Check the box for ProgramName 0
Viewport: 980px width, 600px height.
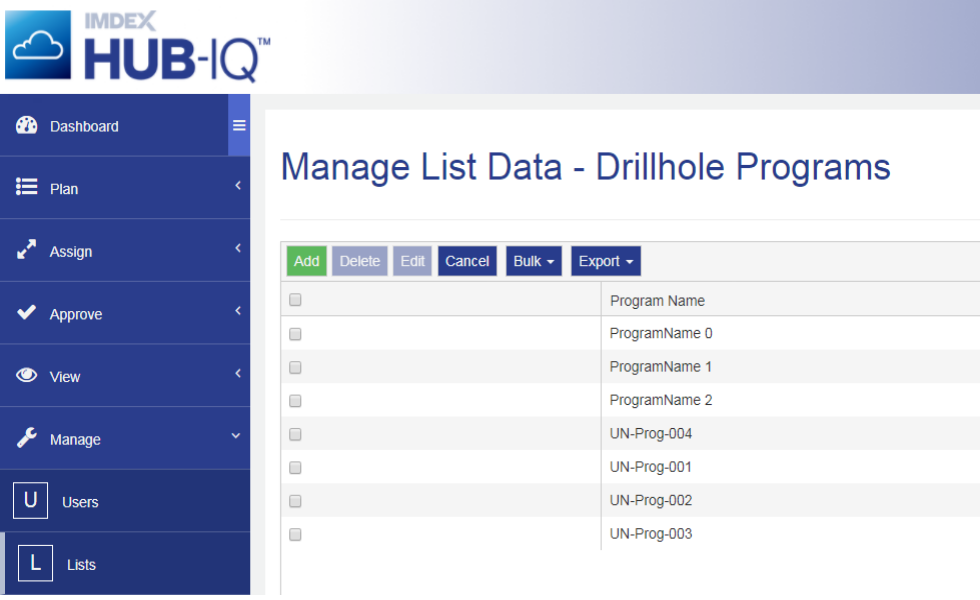(295, 334)
